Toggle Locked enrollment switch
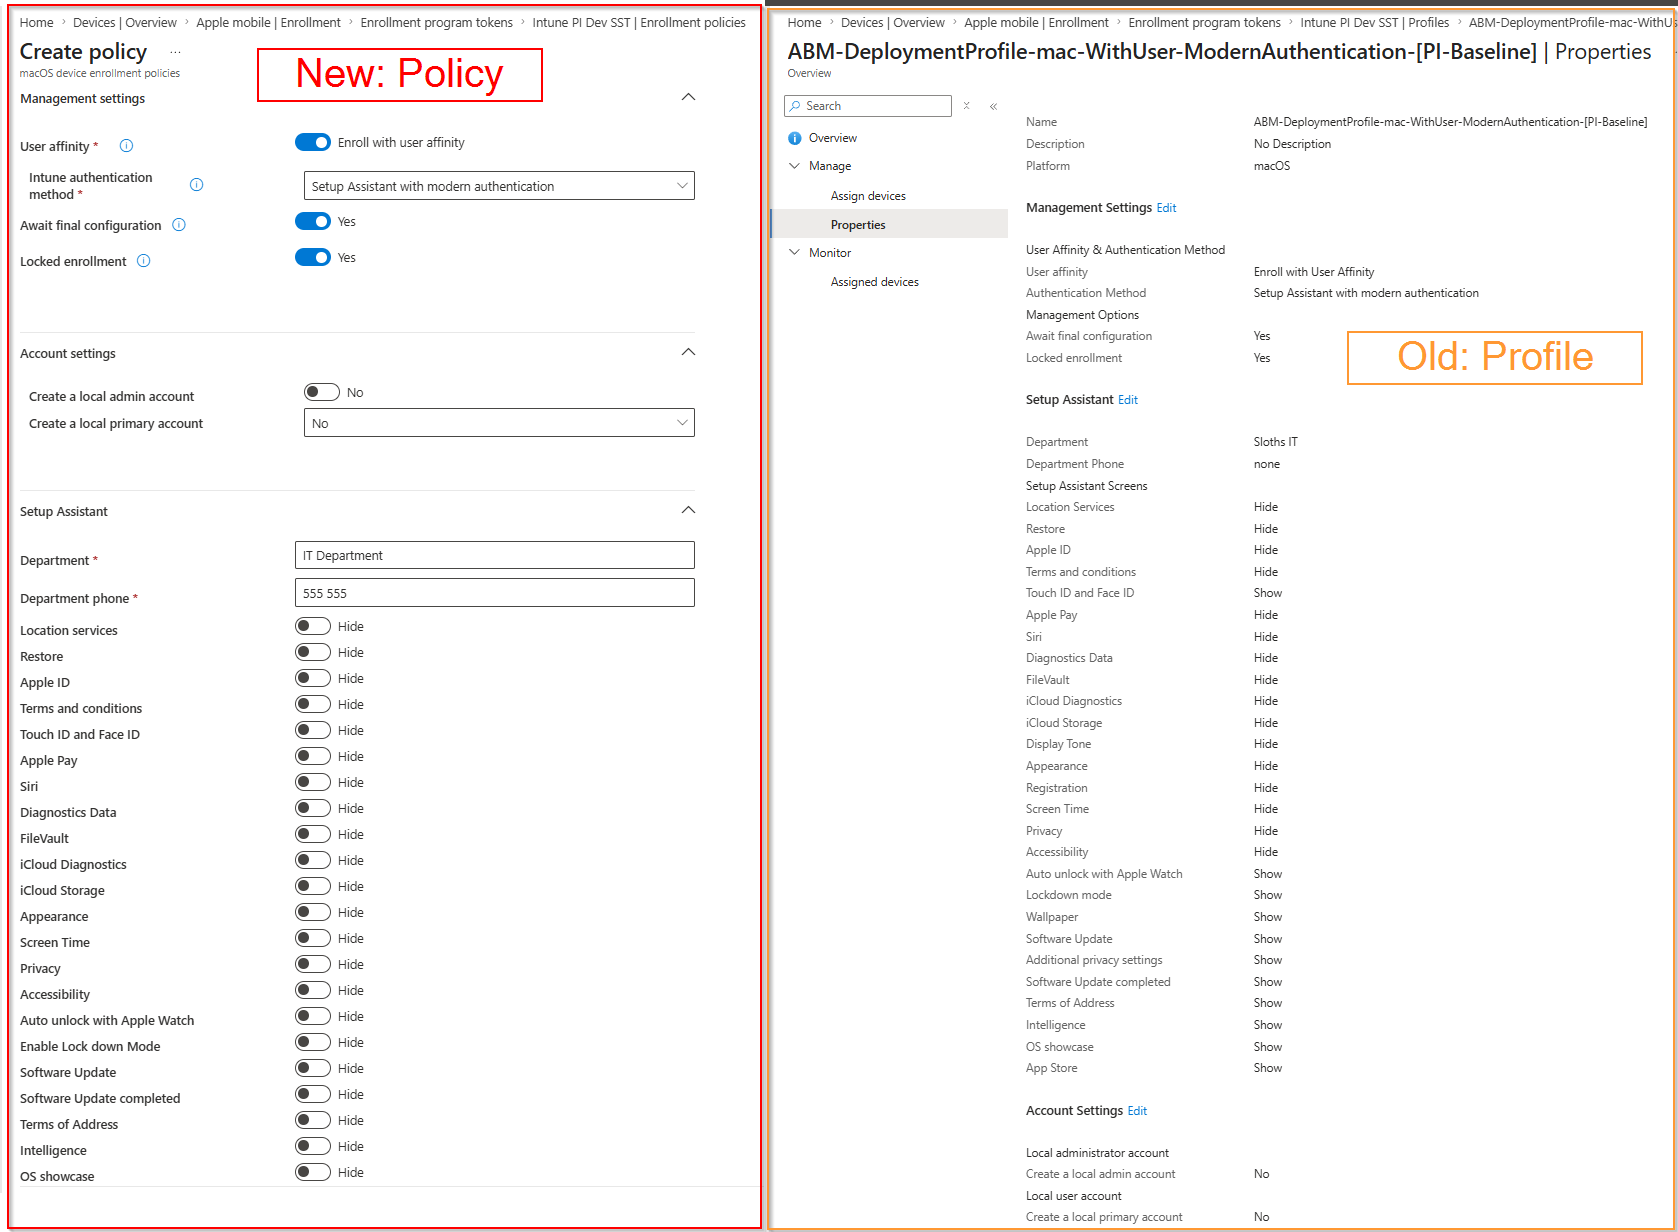 click(313, 257)
